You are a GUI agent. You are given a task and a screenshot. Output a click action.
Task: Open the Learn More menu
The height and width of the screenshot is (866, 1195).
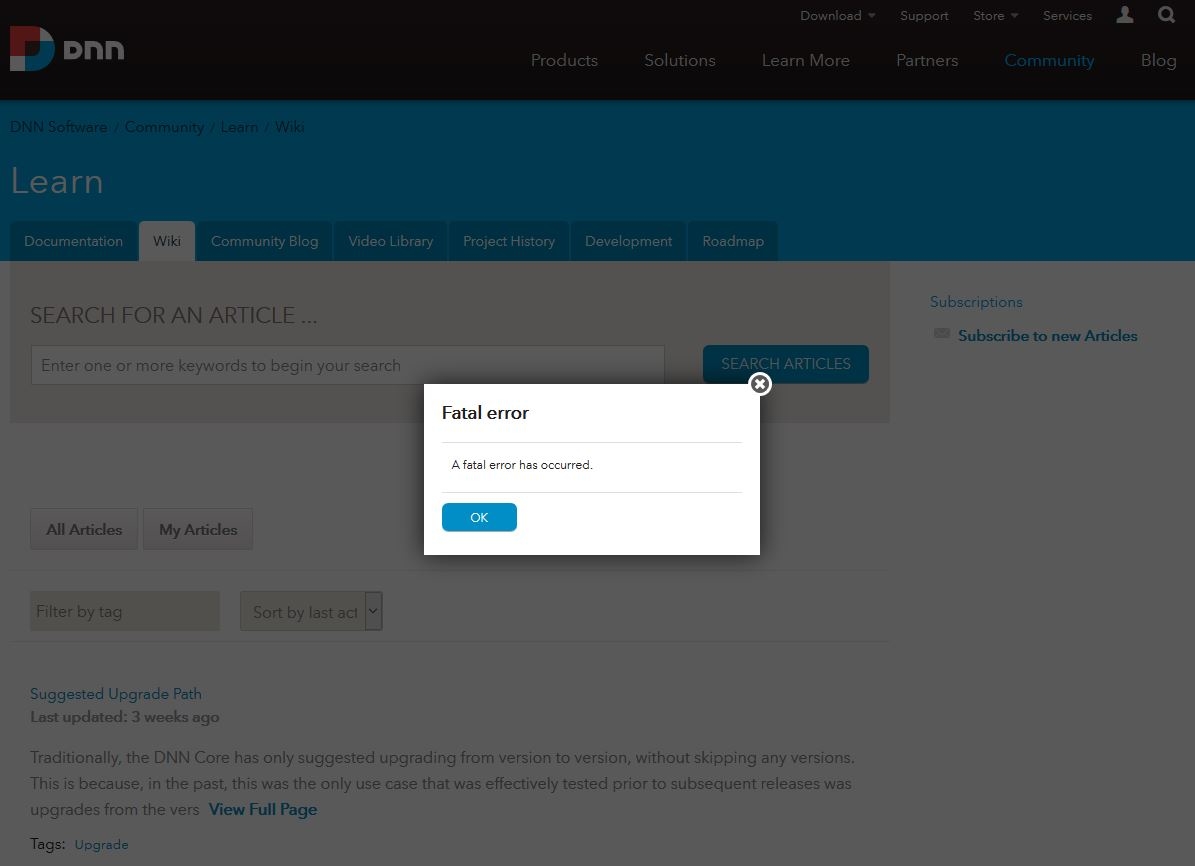[806, 60]
